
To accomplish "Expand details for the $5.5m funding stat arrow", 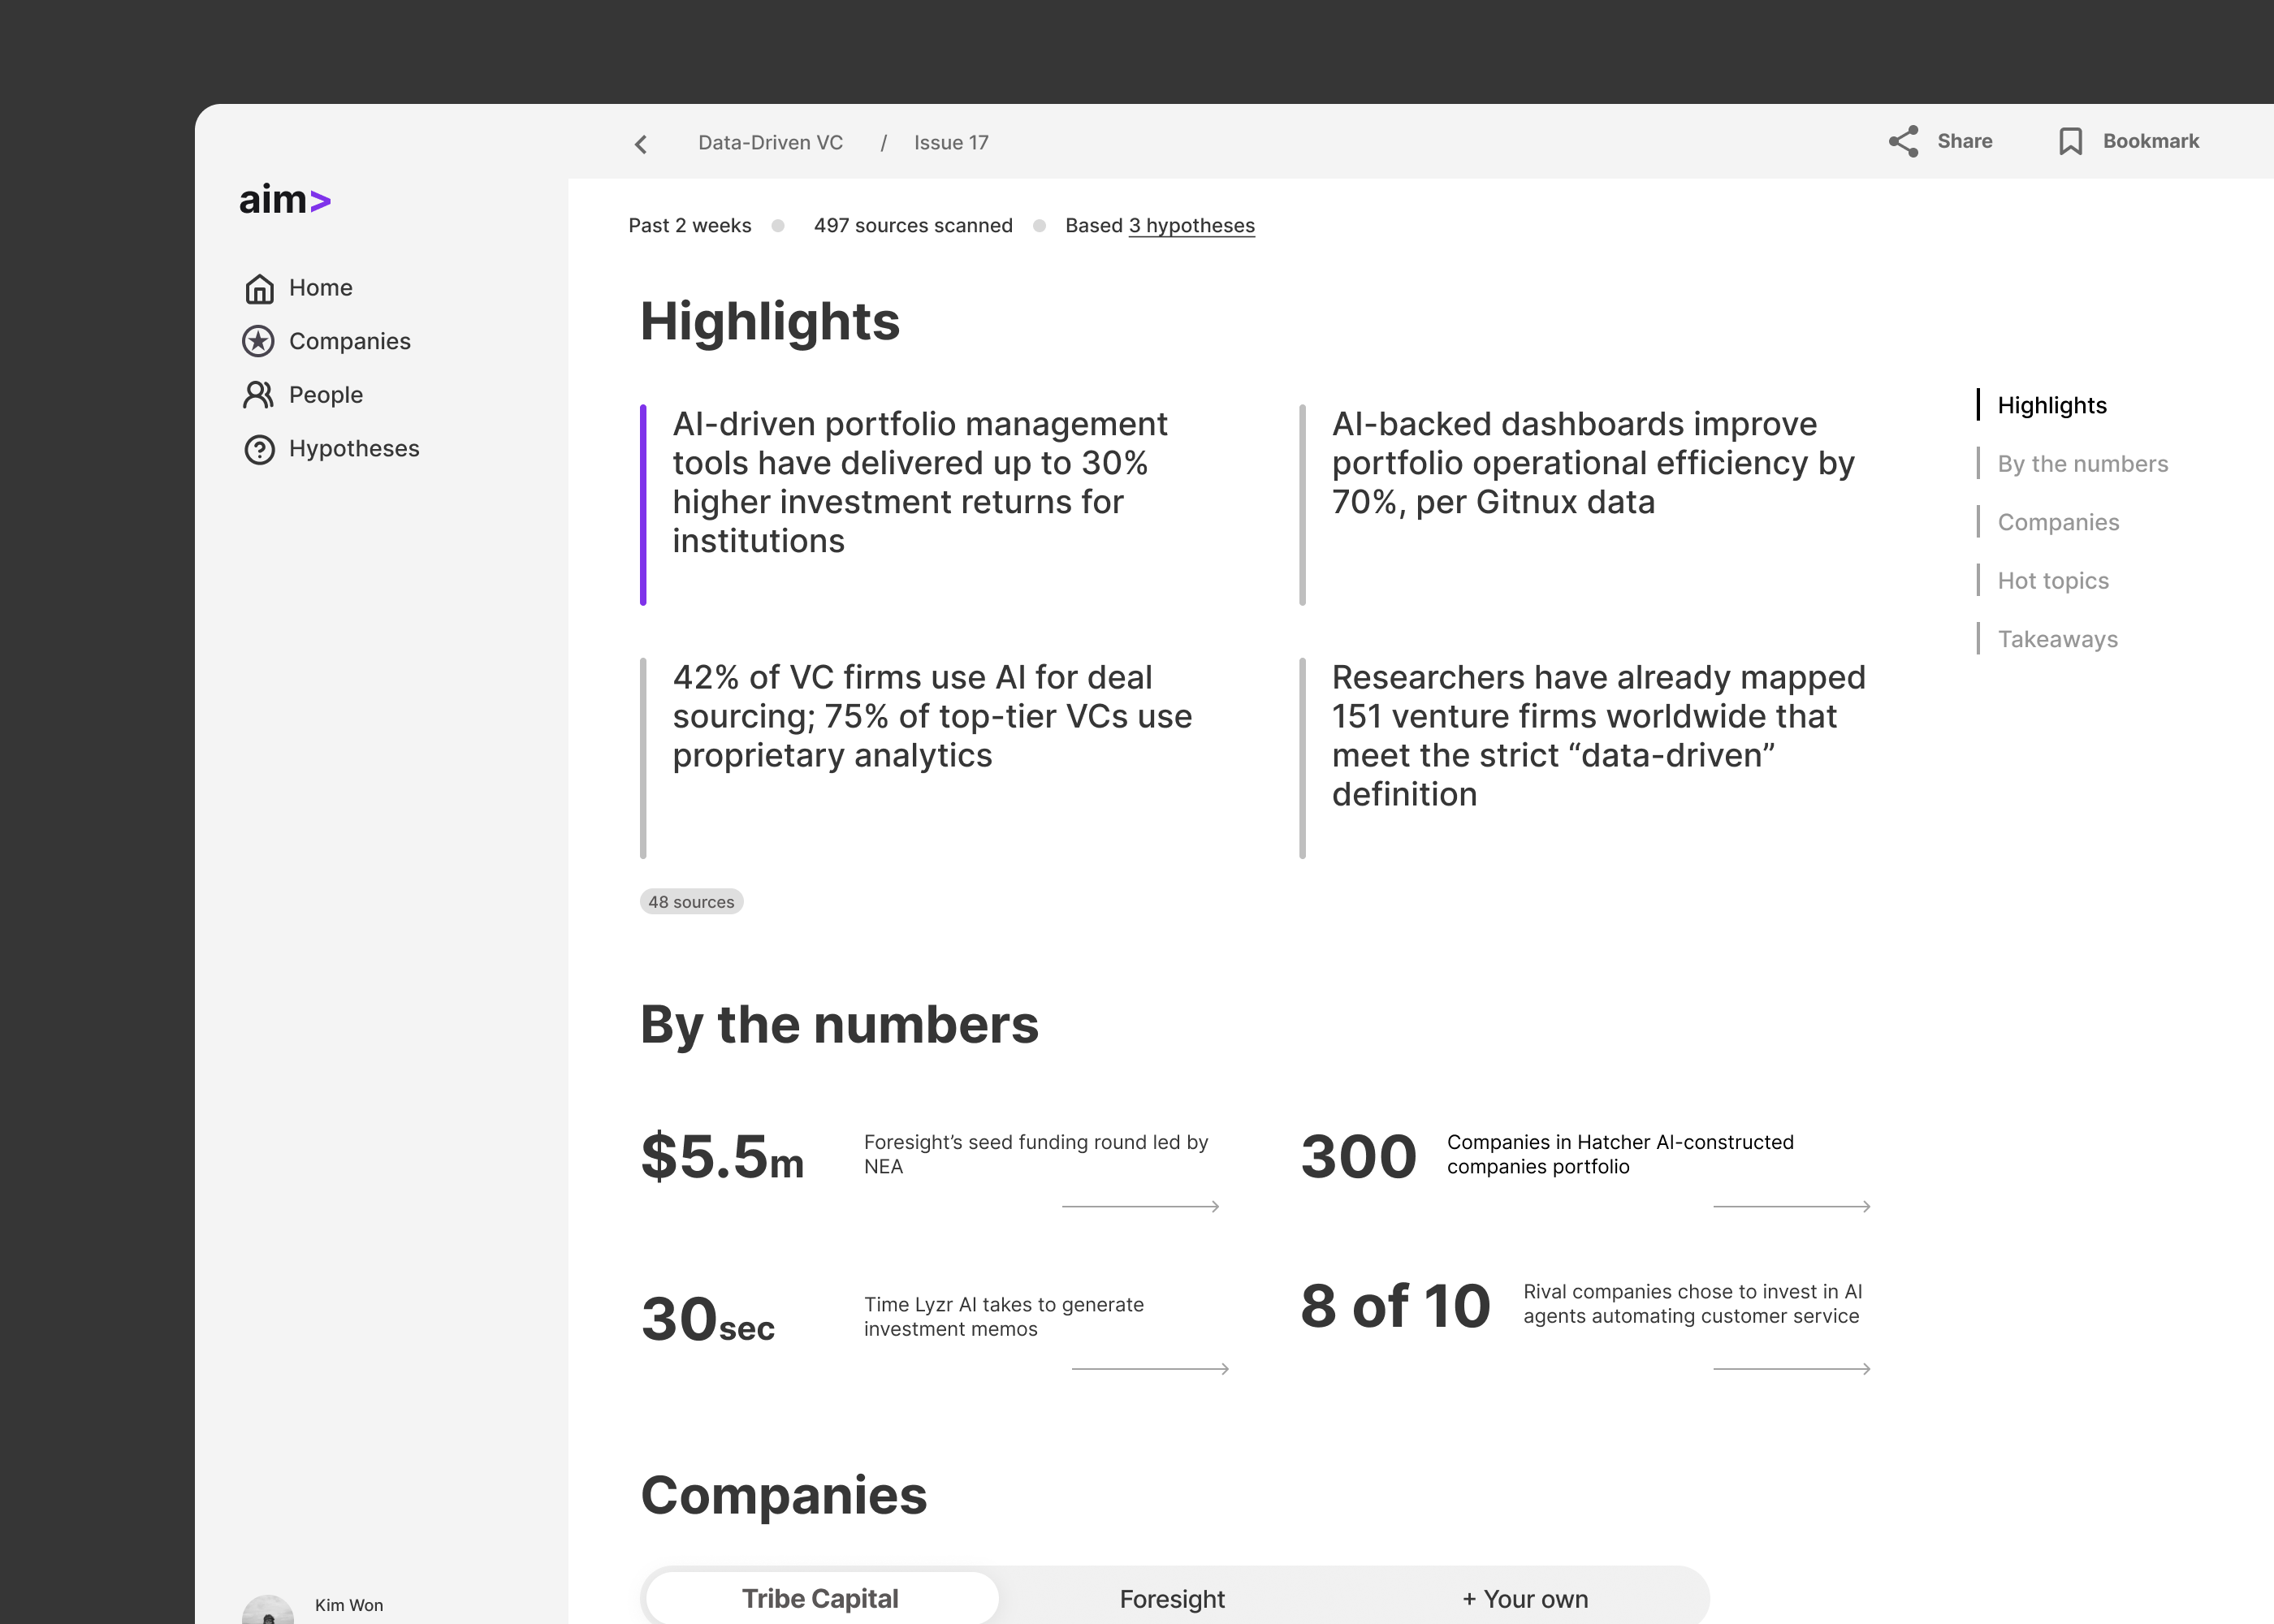I will click(x=1140, y=1206).
